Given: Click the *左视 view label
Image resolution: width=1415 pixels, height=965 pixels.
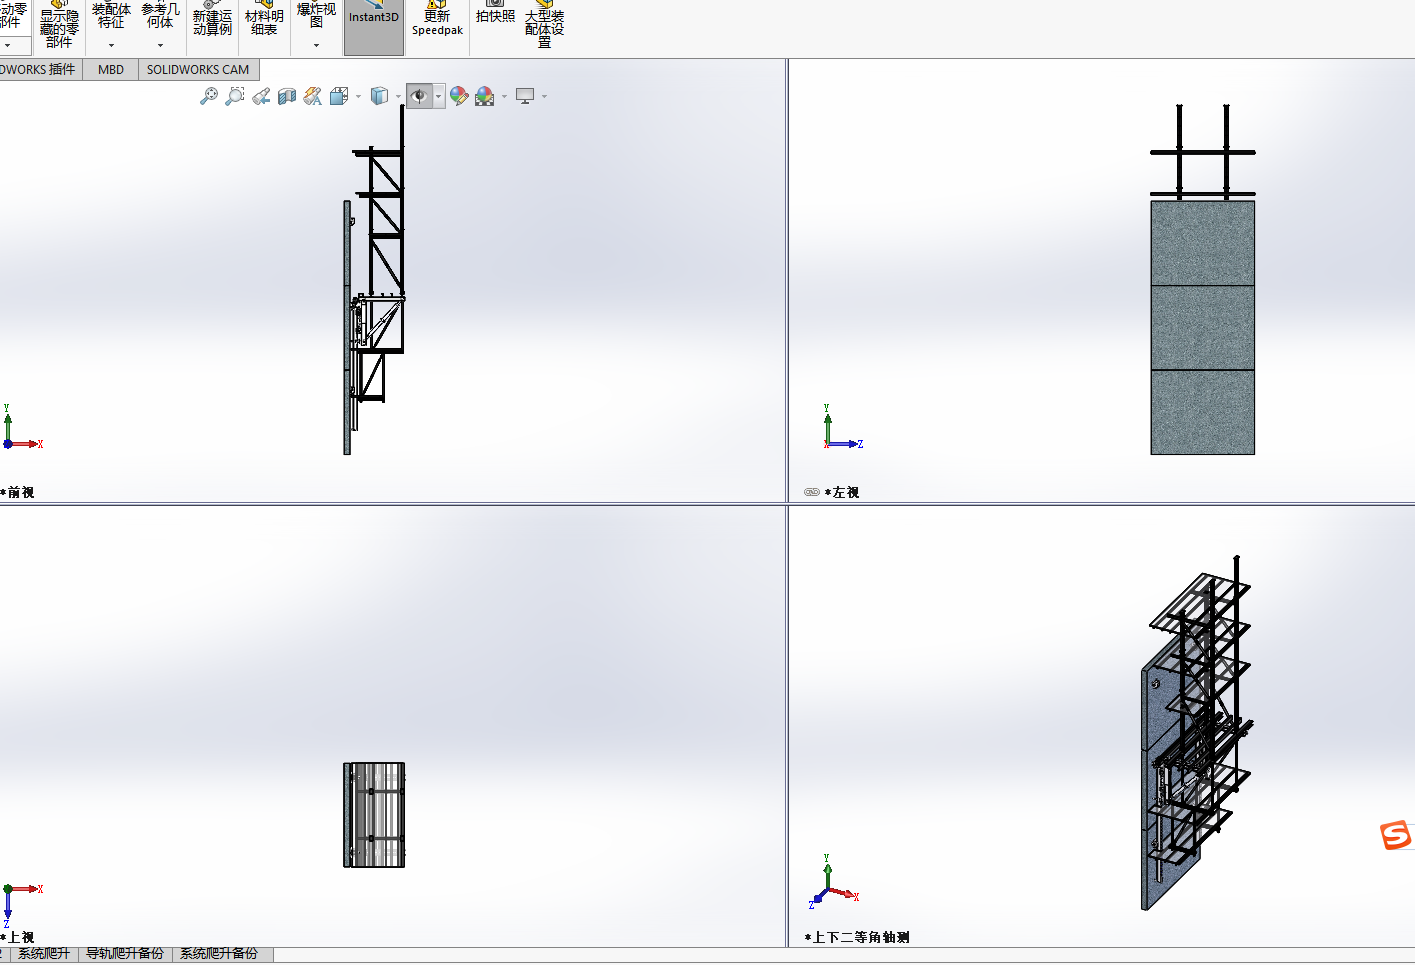Looking at the screenshot, I should (x=842, y=492).
